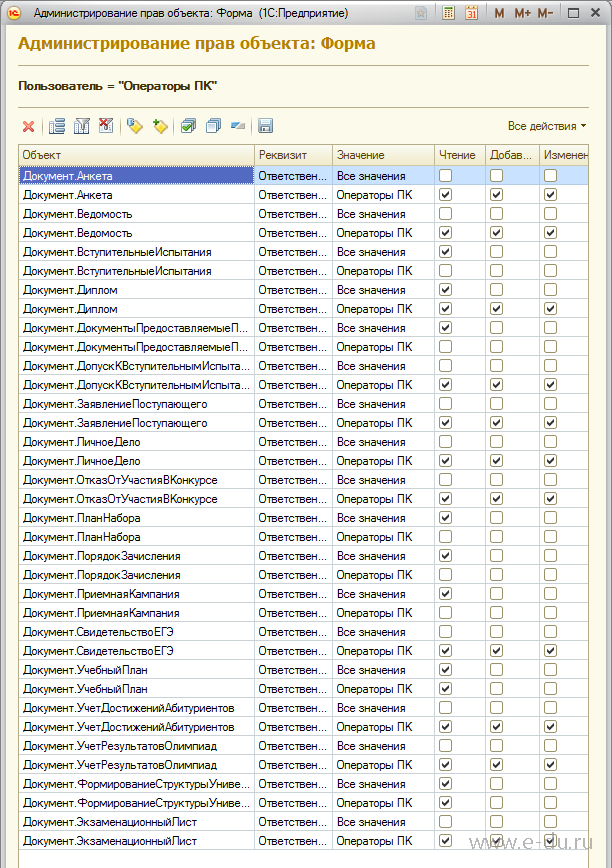Screen dimensions: 612x868
Task: Select Документ.Ведомость row with Все значения
Action: tap(303, 214)
